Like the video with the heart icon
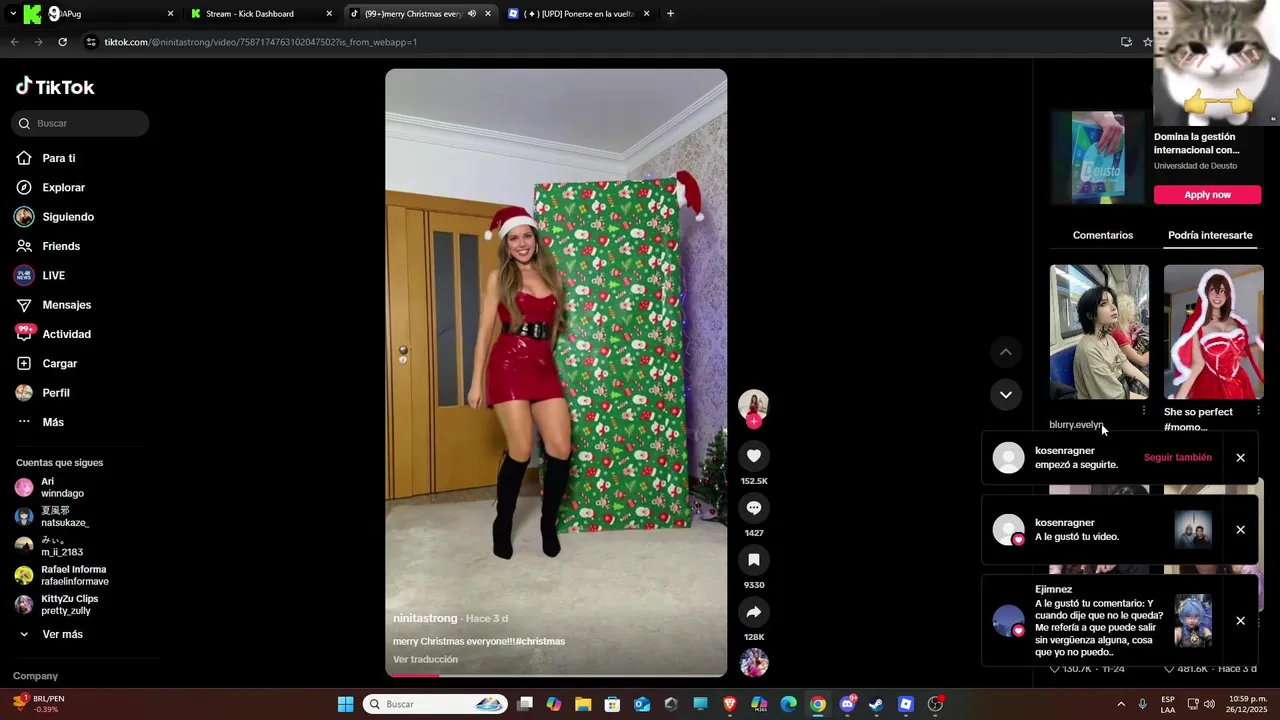 pos(754,456)
